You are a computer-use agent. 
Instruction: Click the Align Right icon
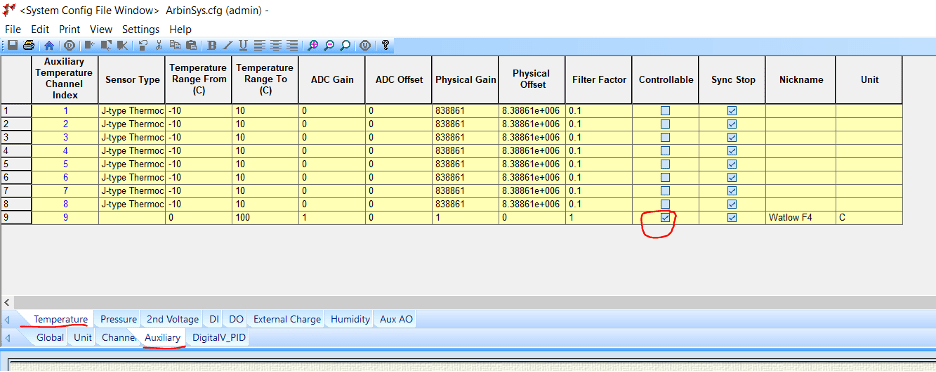click(x=292, y=45)
